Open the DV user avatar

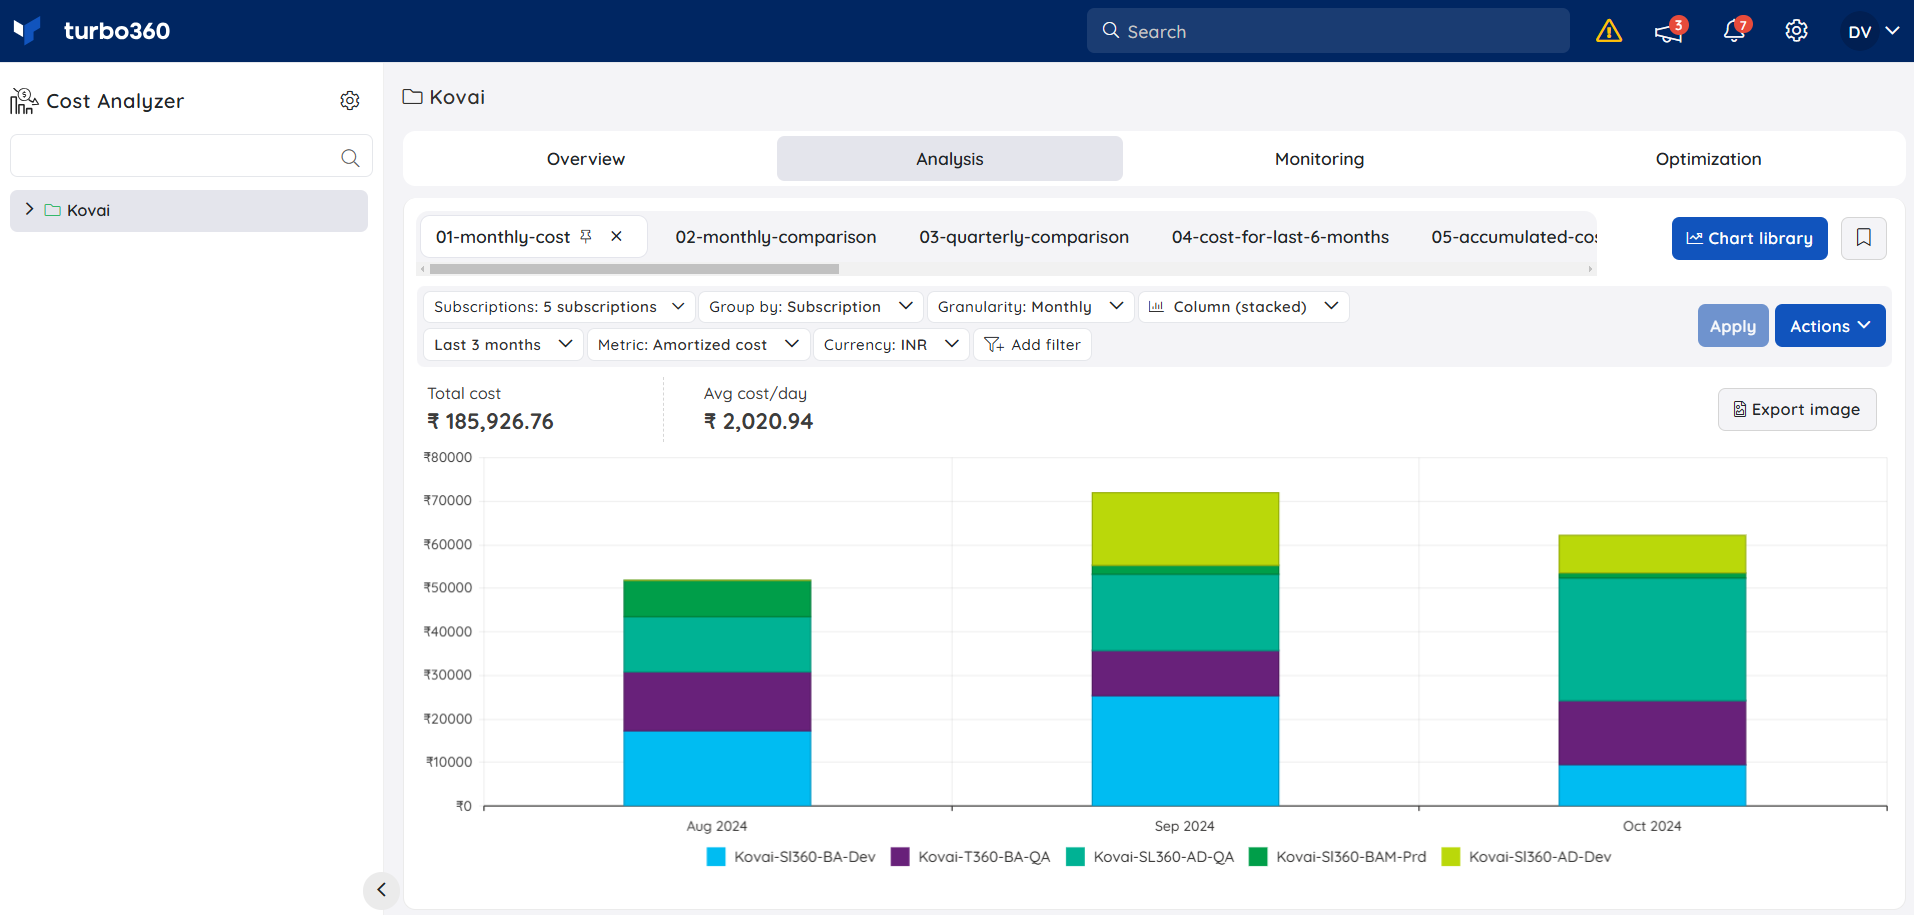point(1859,31)
